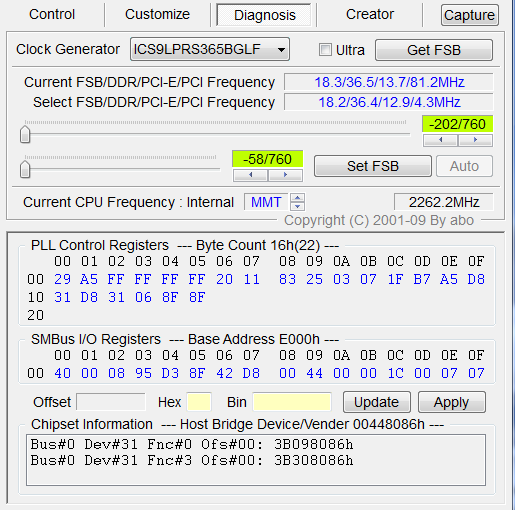This screenshot has height=510, width=515.
Task: Click the Set FSB button
Action: click(373, 166)
